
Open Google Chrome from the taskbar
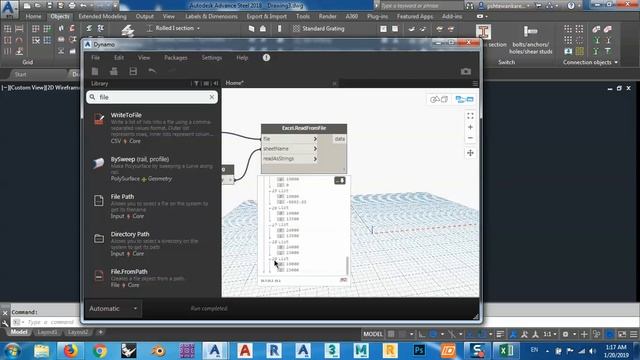point(100,350)
